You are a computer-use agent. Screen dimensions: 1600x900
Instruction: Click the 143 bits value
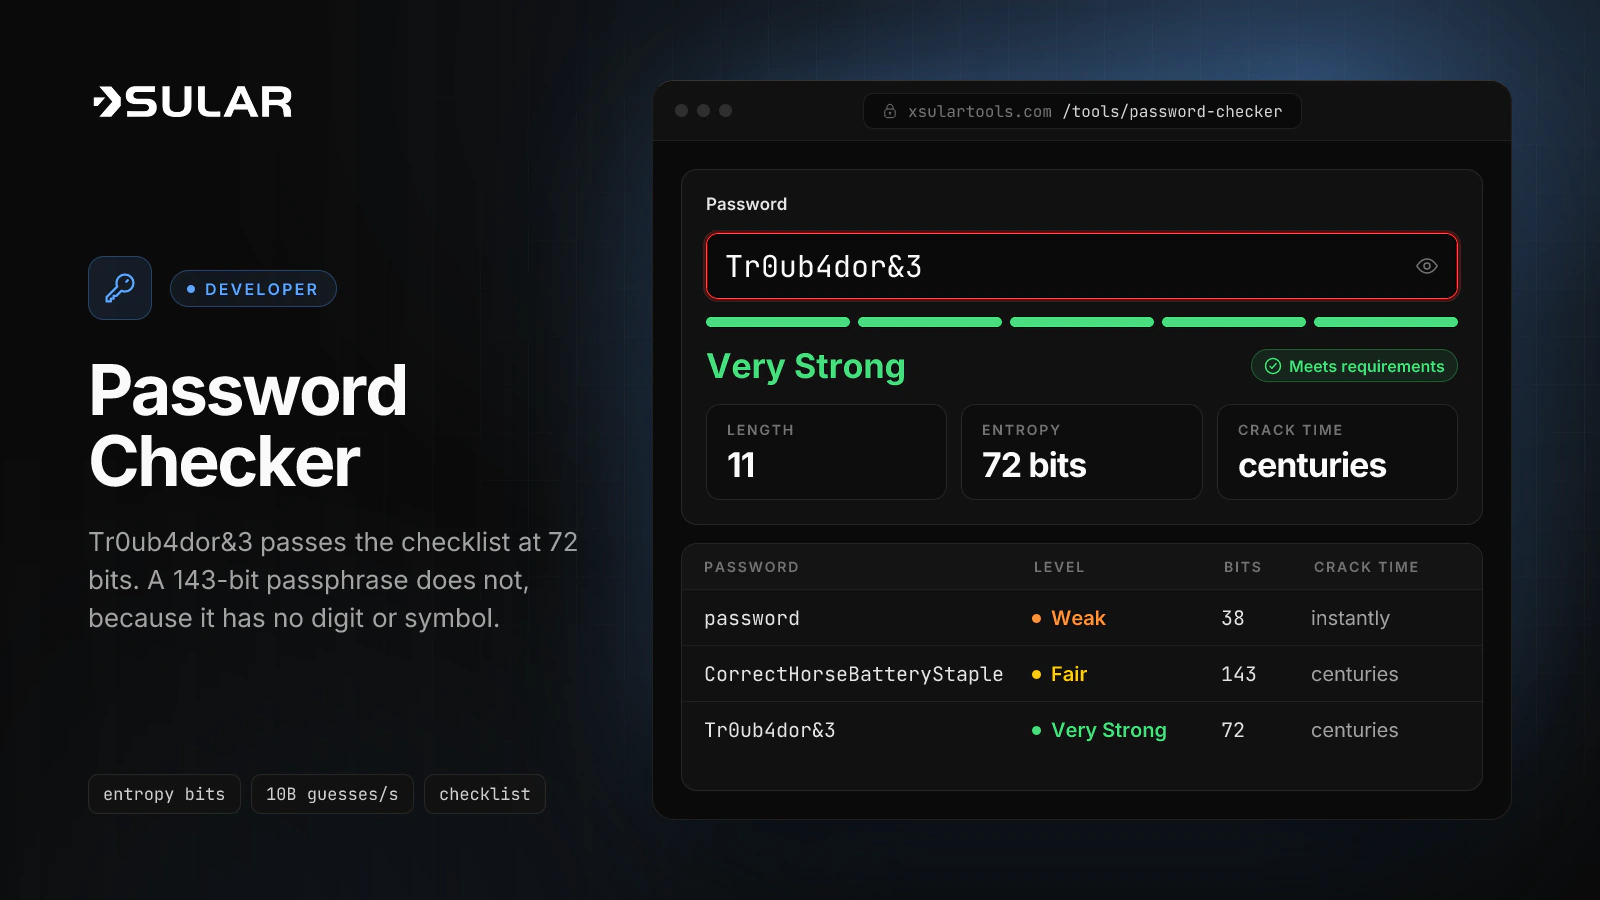1239,674
